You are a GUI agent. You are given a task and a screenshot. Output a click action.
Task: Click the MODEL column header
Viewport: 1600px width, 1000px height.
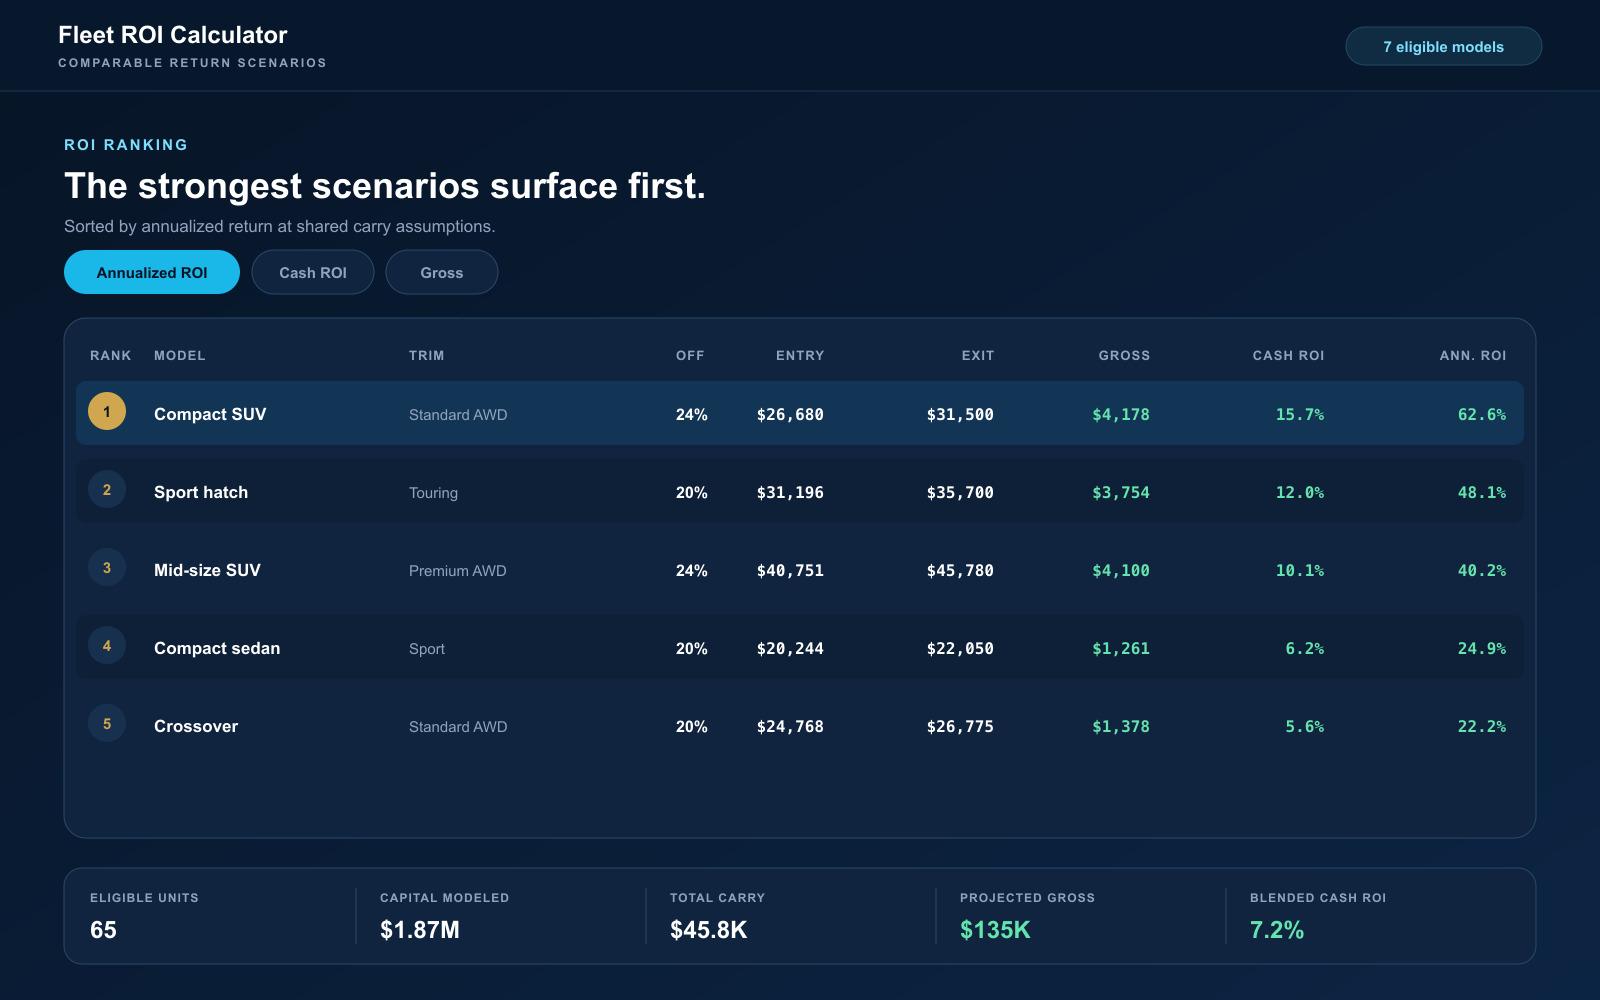tap(180, 355)
